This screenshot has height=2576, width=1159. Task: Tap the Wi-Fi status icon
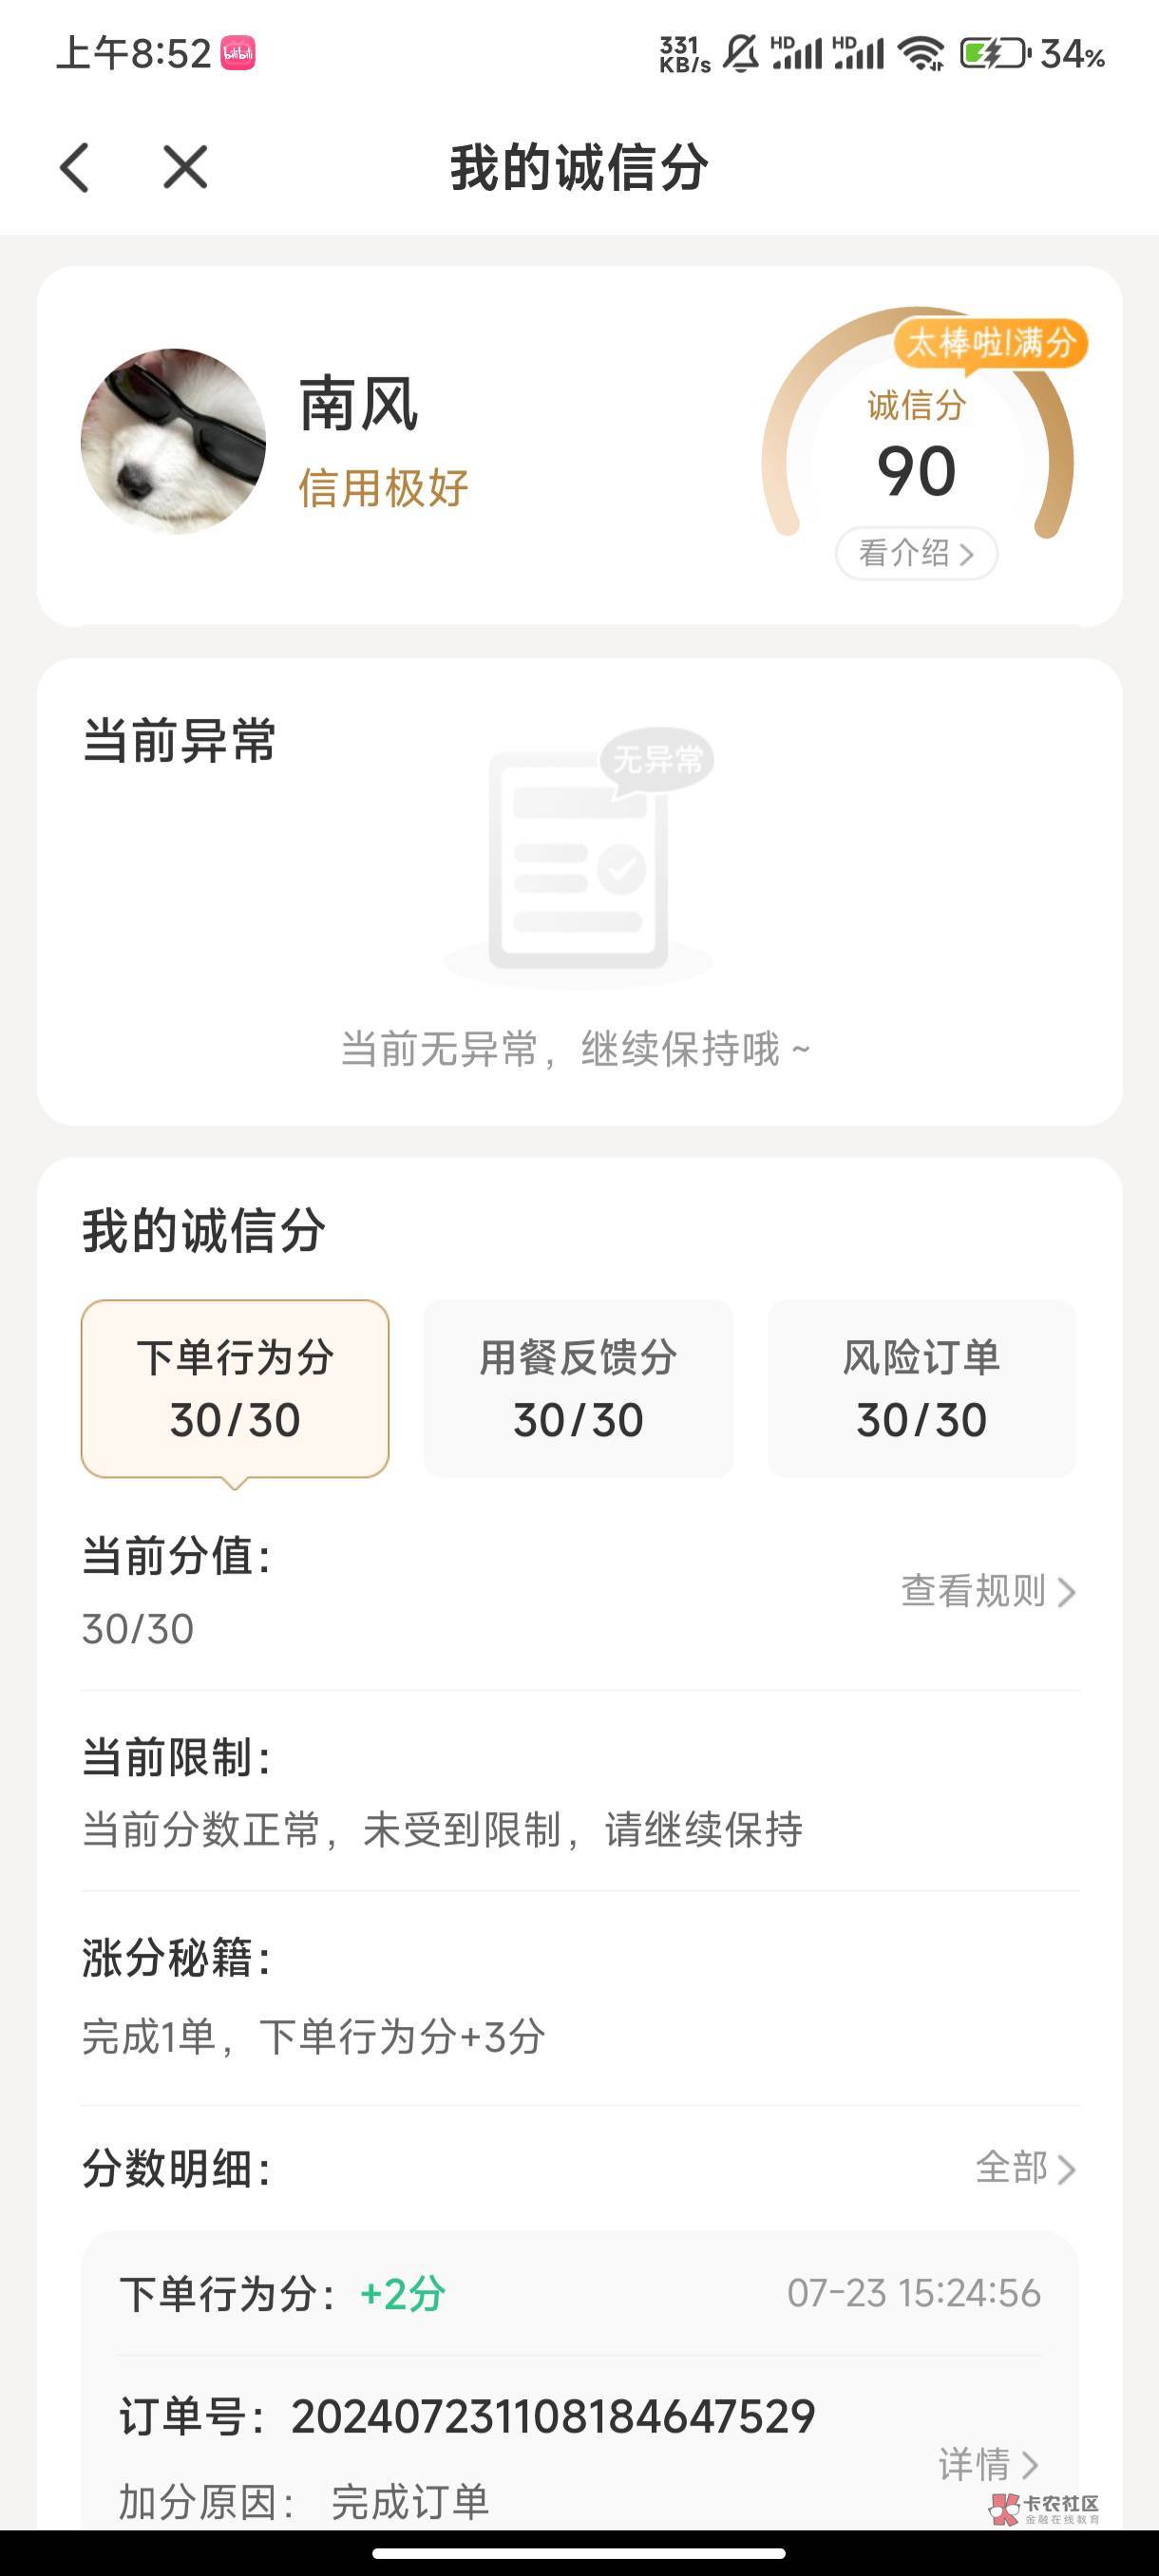tap(921, 53)
